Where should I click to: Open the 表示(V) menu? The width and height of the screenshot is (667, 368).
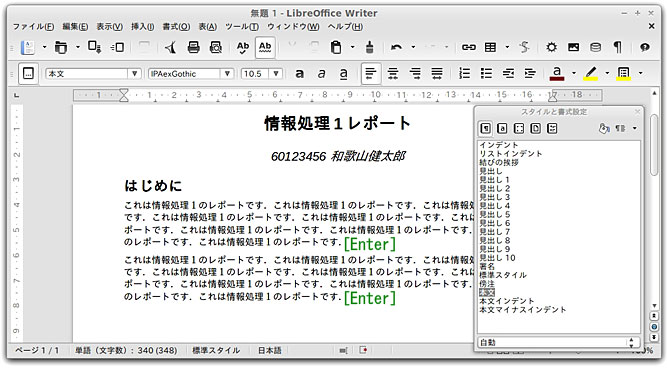pyautogui.click(x=109, y=26)
